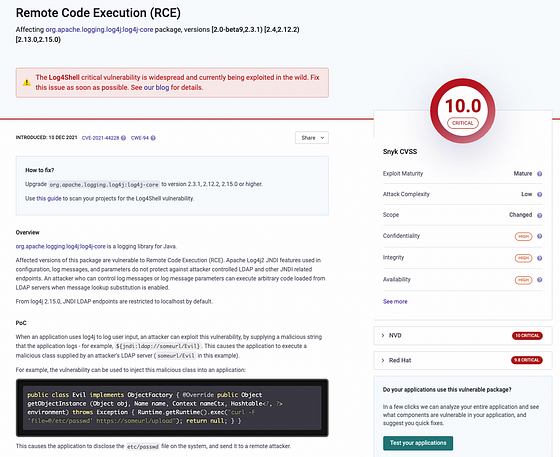Click the NVD 10 CRITICAL badge
This screenshot has width=560, height=457.
coord(528,336)
